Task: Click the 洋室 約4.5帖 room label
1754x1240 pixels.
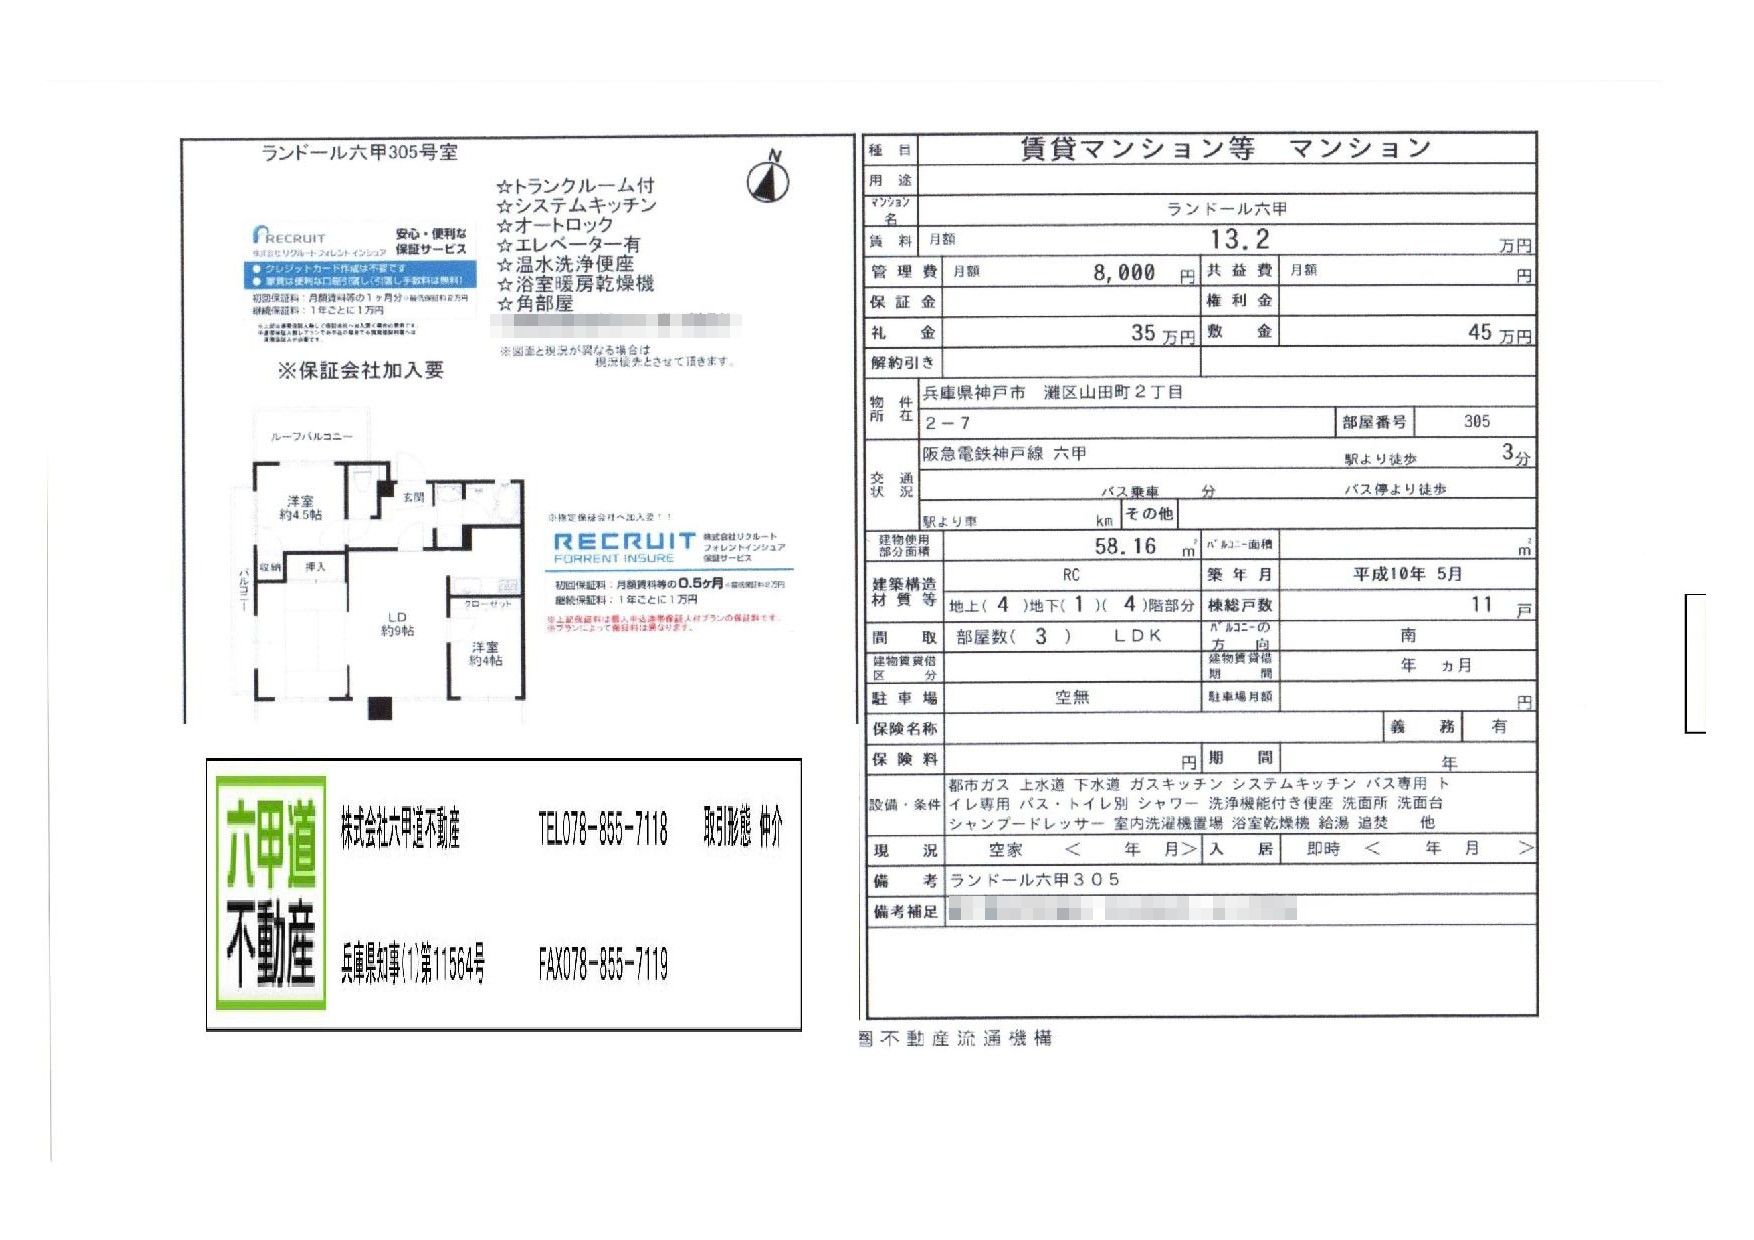Action: pyautogui.click(x=300, y=508)
